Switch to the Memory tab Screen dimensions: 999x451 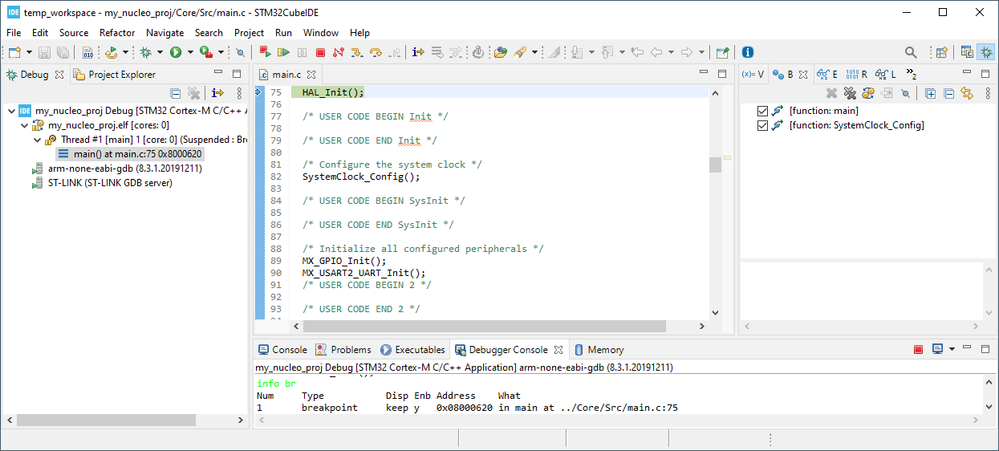(x=599, y=350)
